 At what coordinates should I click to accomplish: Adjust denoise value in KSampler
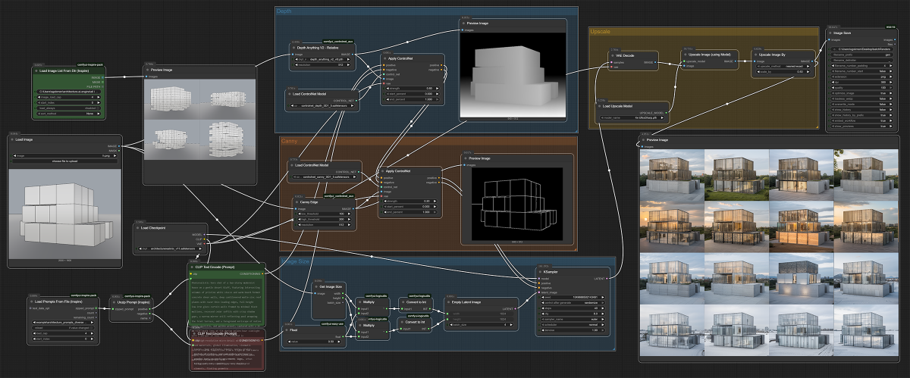click(572, 330)
